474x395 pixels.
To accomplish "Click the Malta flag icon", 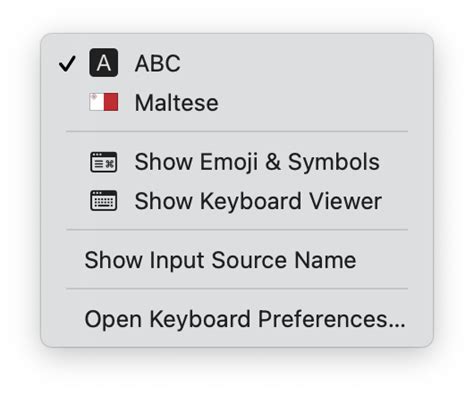I will 103,102.
